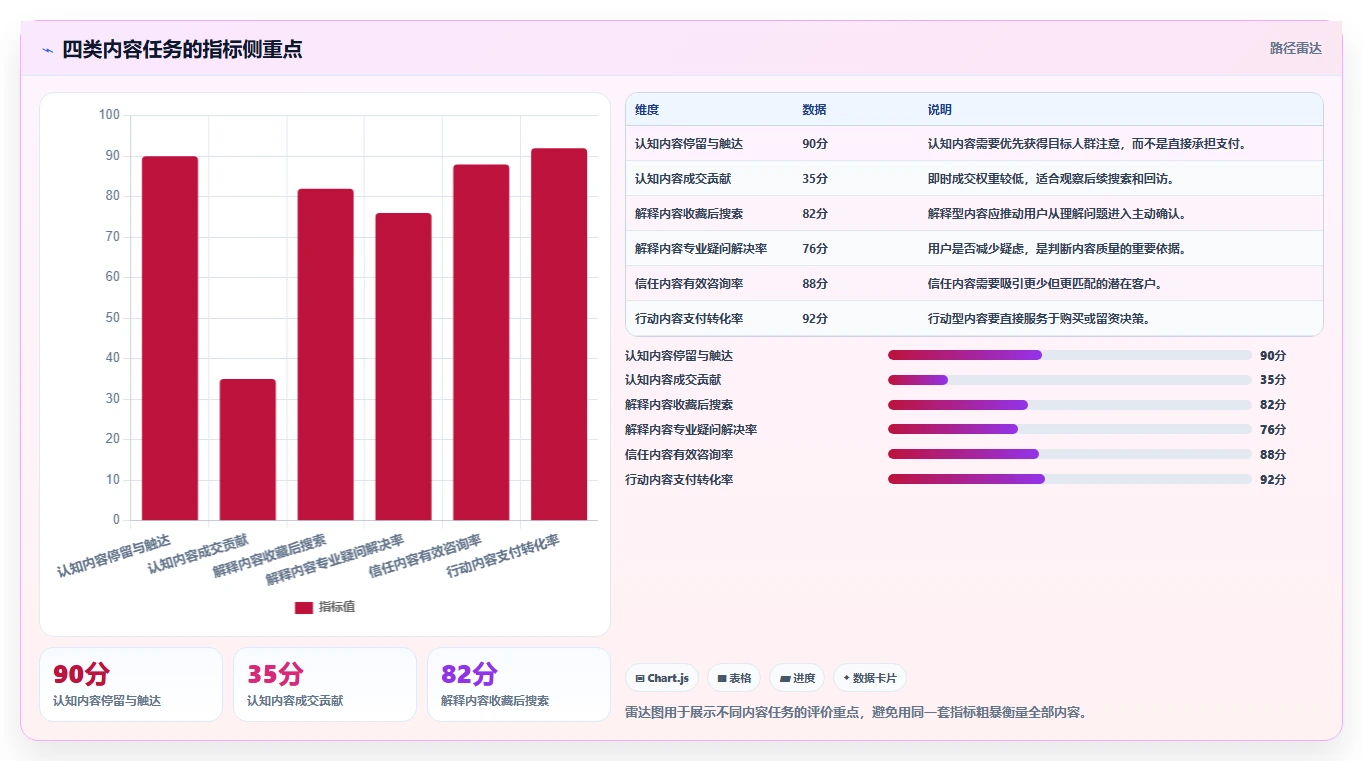
Task: Click the 76分 value in the table
Action: coord(815,249)
